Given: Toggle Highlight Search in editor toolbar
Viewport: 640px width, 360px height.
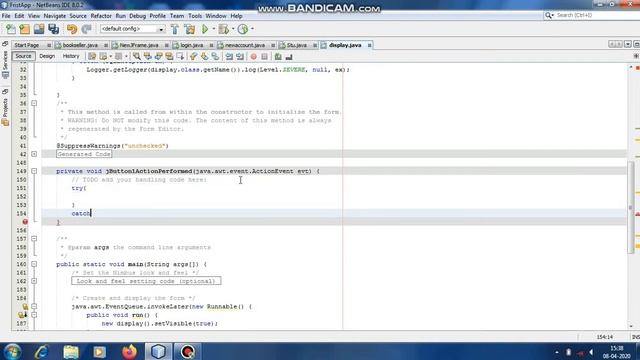Looking at the screenshot, I should (x=169, y=56).
